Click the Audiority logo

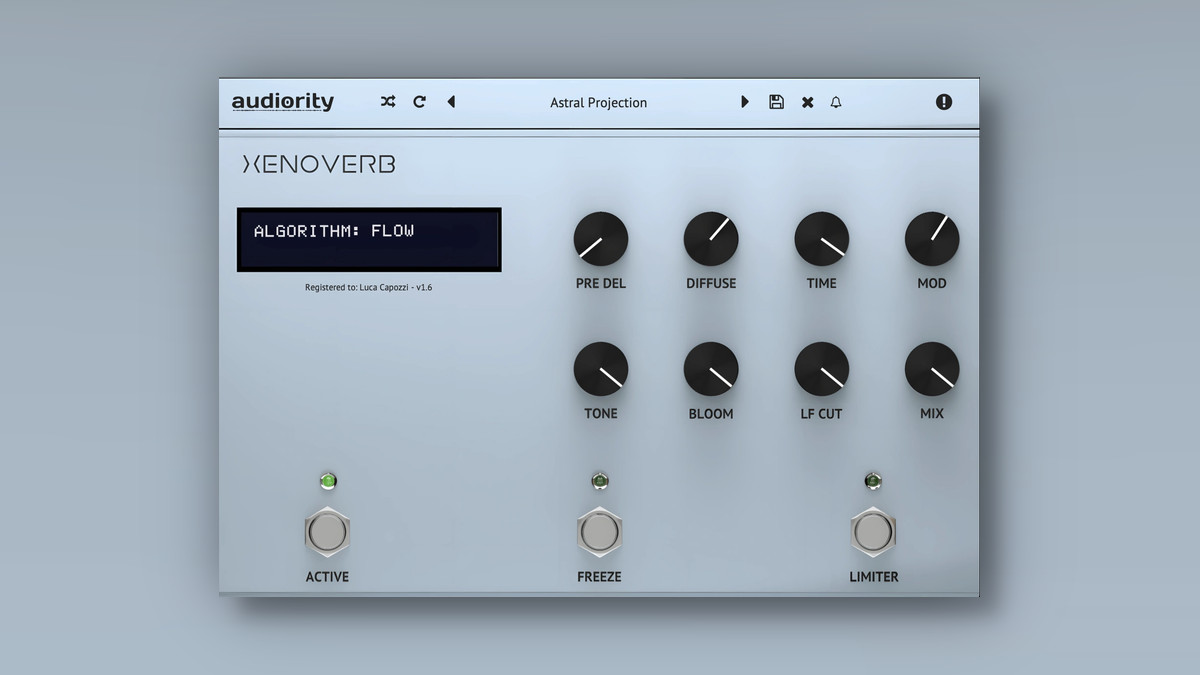283,102
